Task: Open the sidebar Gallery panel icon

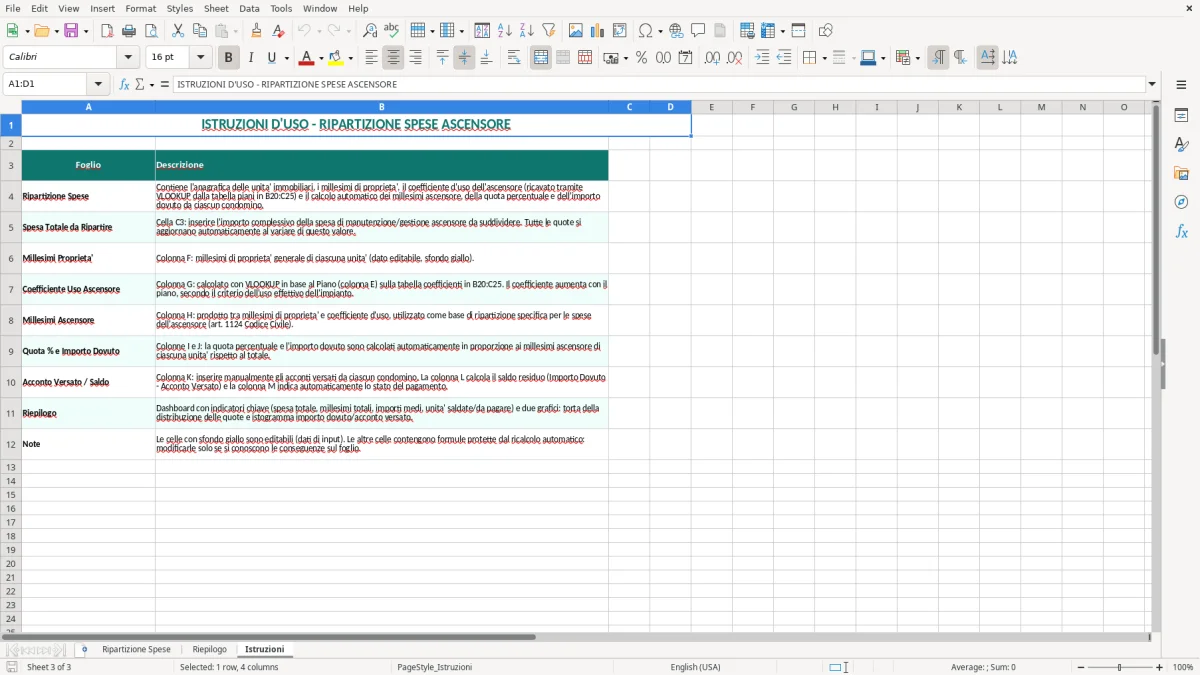Action: point(1181,173)
